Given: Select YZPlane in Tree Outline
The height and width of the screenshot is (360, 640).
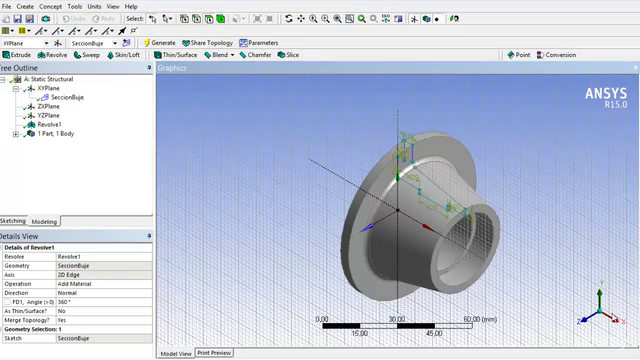Looking at the screenshot, I should coord(48,116).
